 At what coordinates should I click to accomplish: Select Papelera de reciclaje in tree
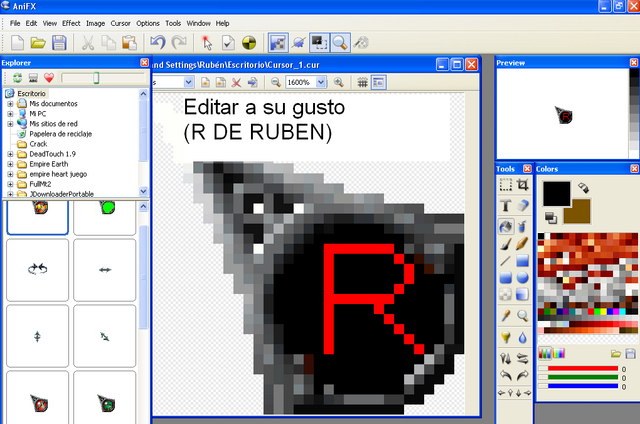pyautogui.click(x=60, y=134)
